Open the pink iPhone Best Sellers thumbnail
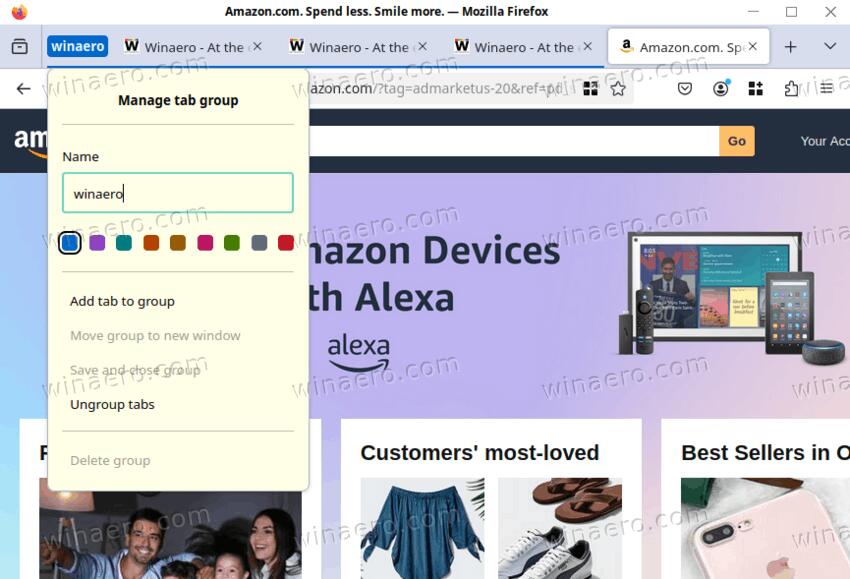Screen dimensions: 850x579 (x=765, y=528)
